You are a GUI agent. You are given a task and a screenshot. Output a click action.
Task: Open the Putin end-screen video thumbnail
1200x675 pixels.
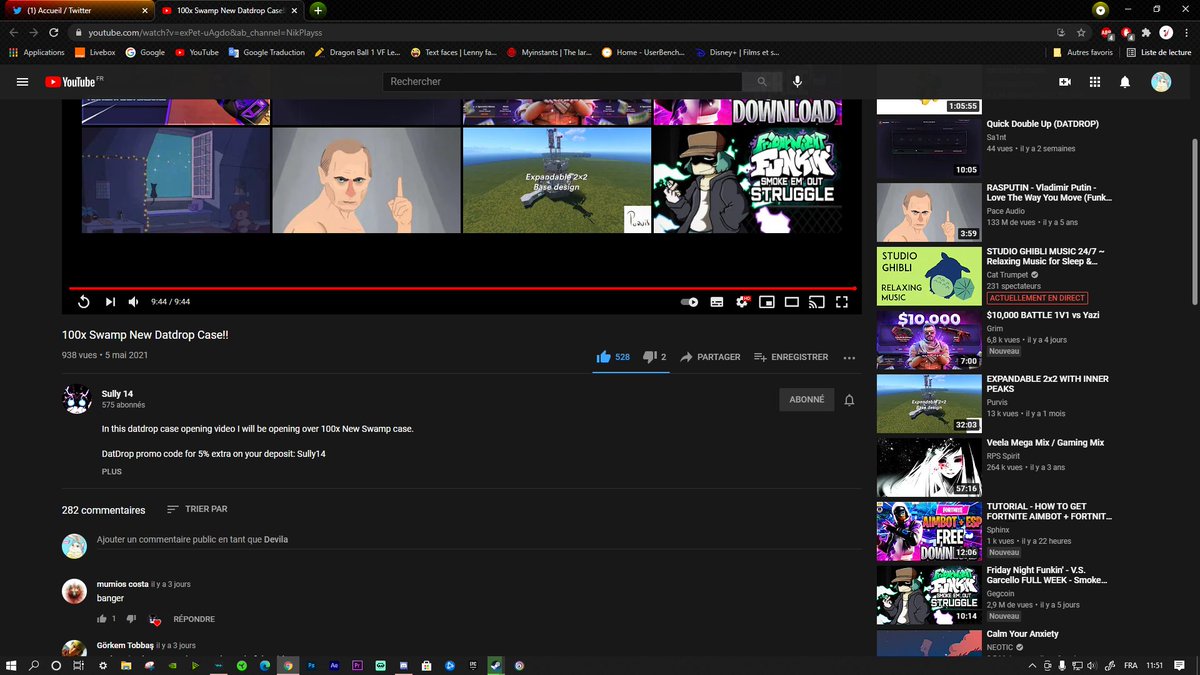coord(366,180)
